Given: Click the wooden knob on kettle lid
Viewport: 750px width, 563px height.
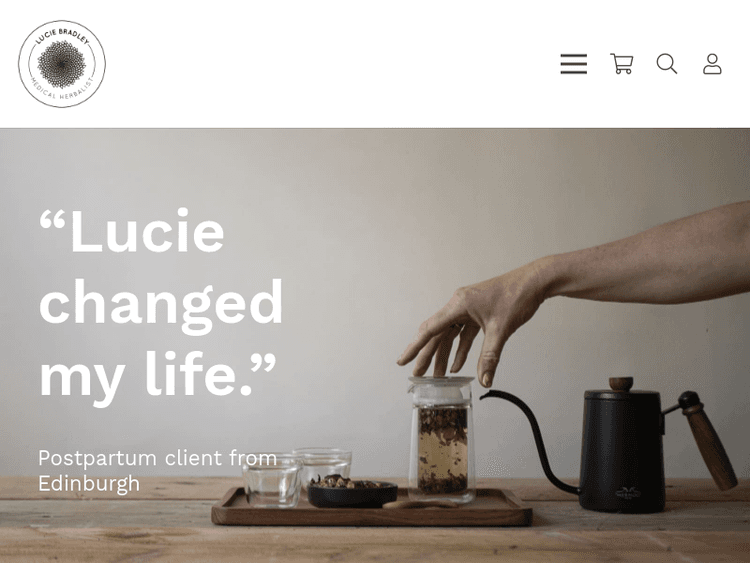Looking at the screenshot, I should [x=621, y=383].
